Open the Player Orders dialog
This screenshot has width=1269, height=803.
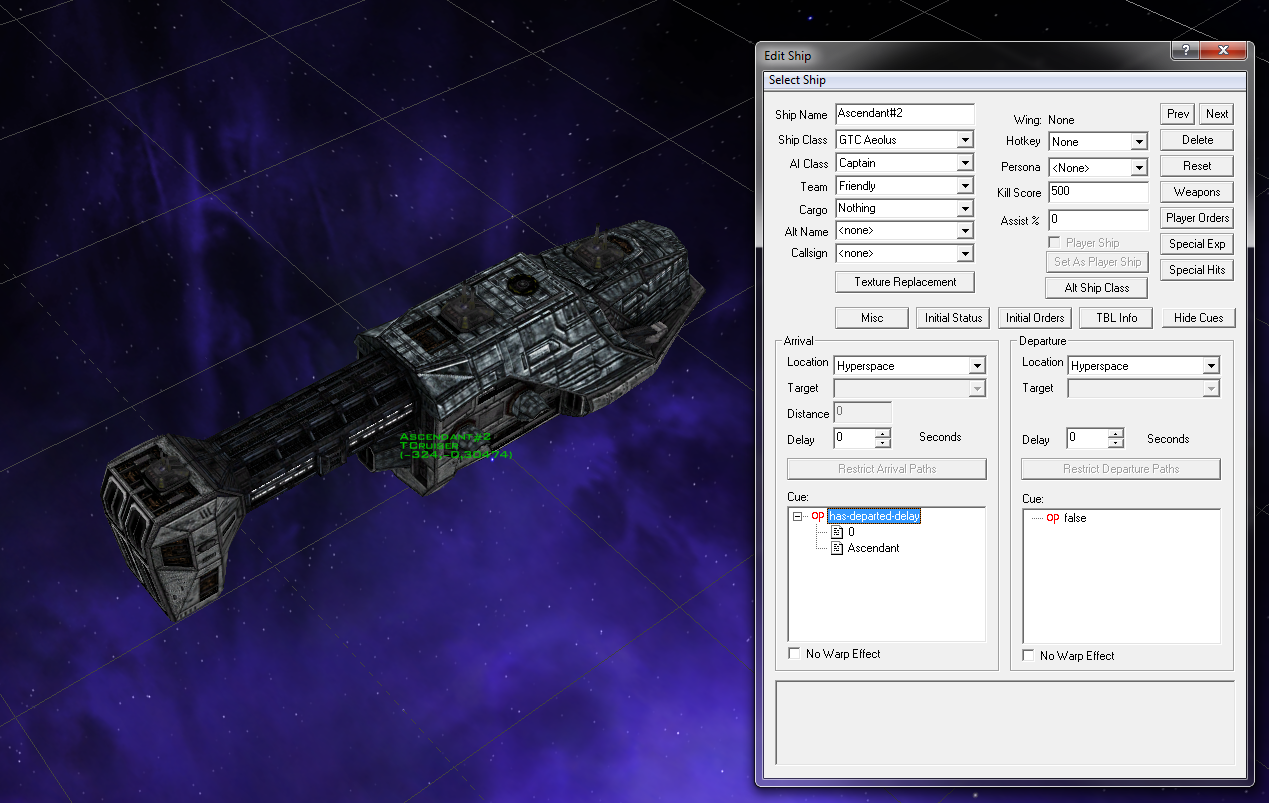[x=1197, y=218]
